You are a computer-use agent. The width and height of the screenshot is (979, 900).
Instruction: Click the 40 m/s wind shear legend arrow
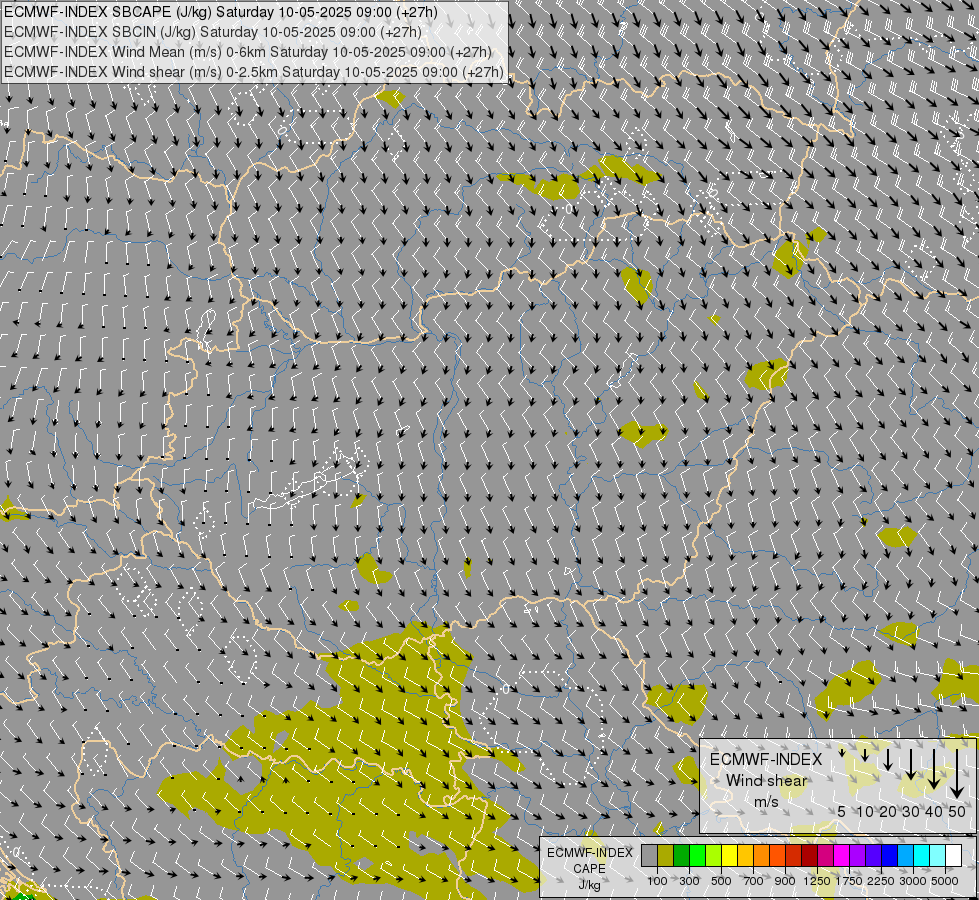[934, 769]
